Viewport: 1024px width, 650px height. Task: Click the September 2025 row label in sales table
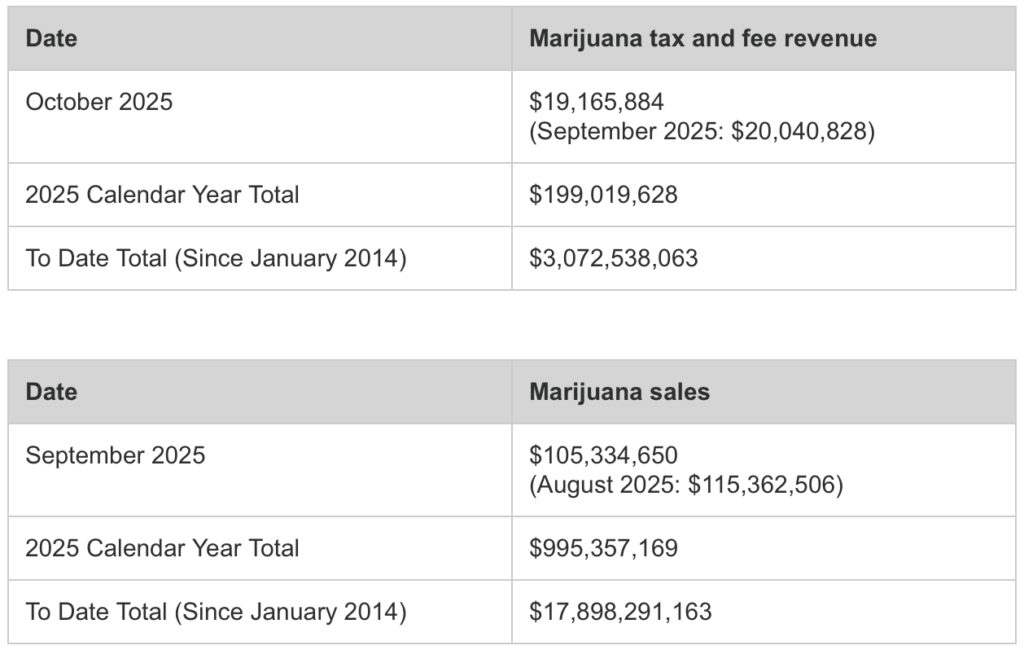tap(115, 456)
